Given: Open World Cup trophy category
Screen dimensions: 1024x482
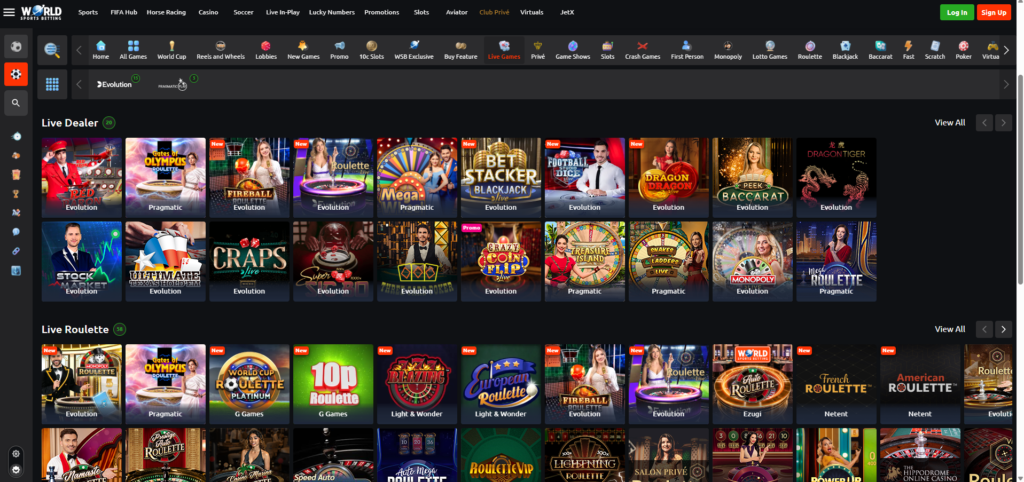Looking at the screenshot, I should pyautogui.click(x=172, y=50).
